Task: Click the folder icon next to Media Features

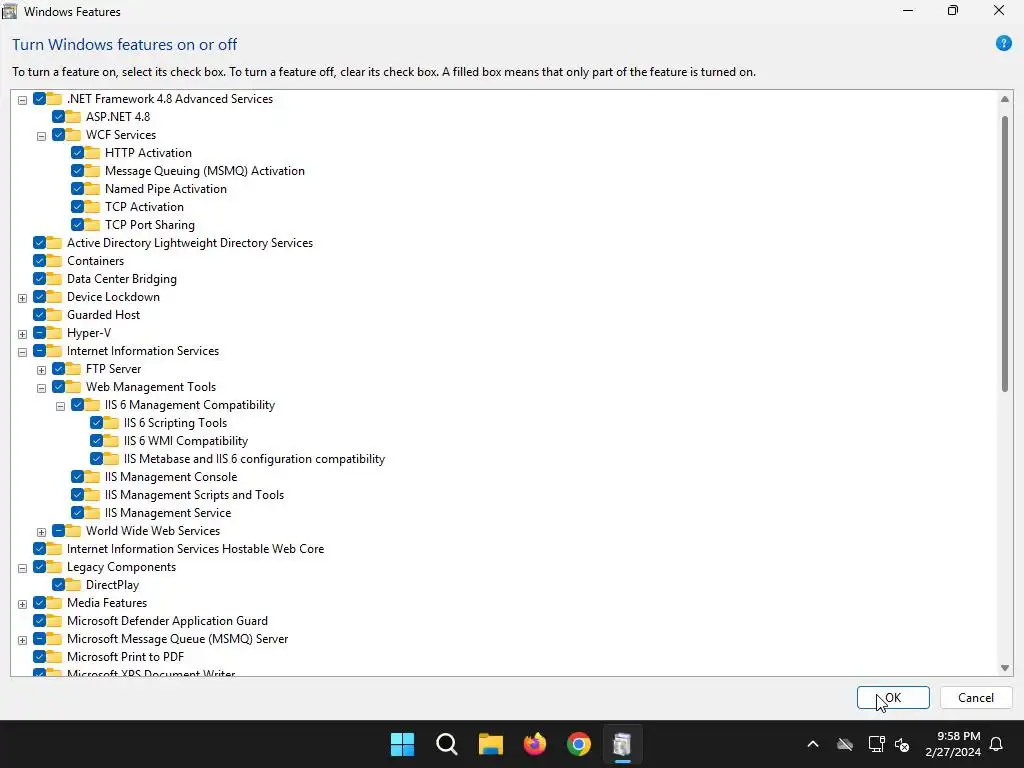Action: pyautogui.click(x=54, y=603)
